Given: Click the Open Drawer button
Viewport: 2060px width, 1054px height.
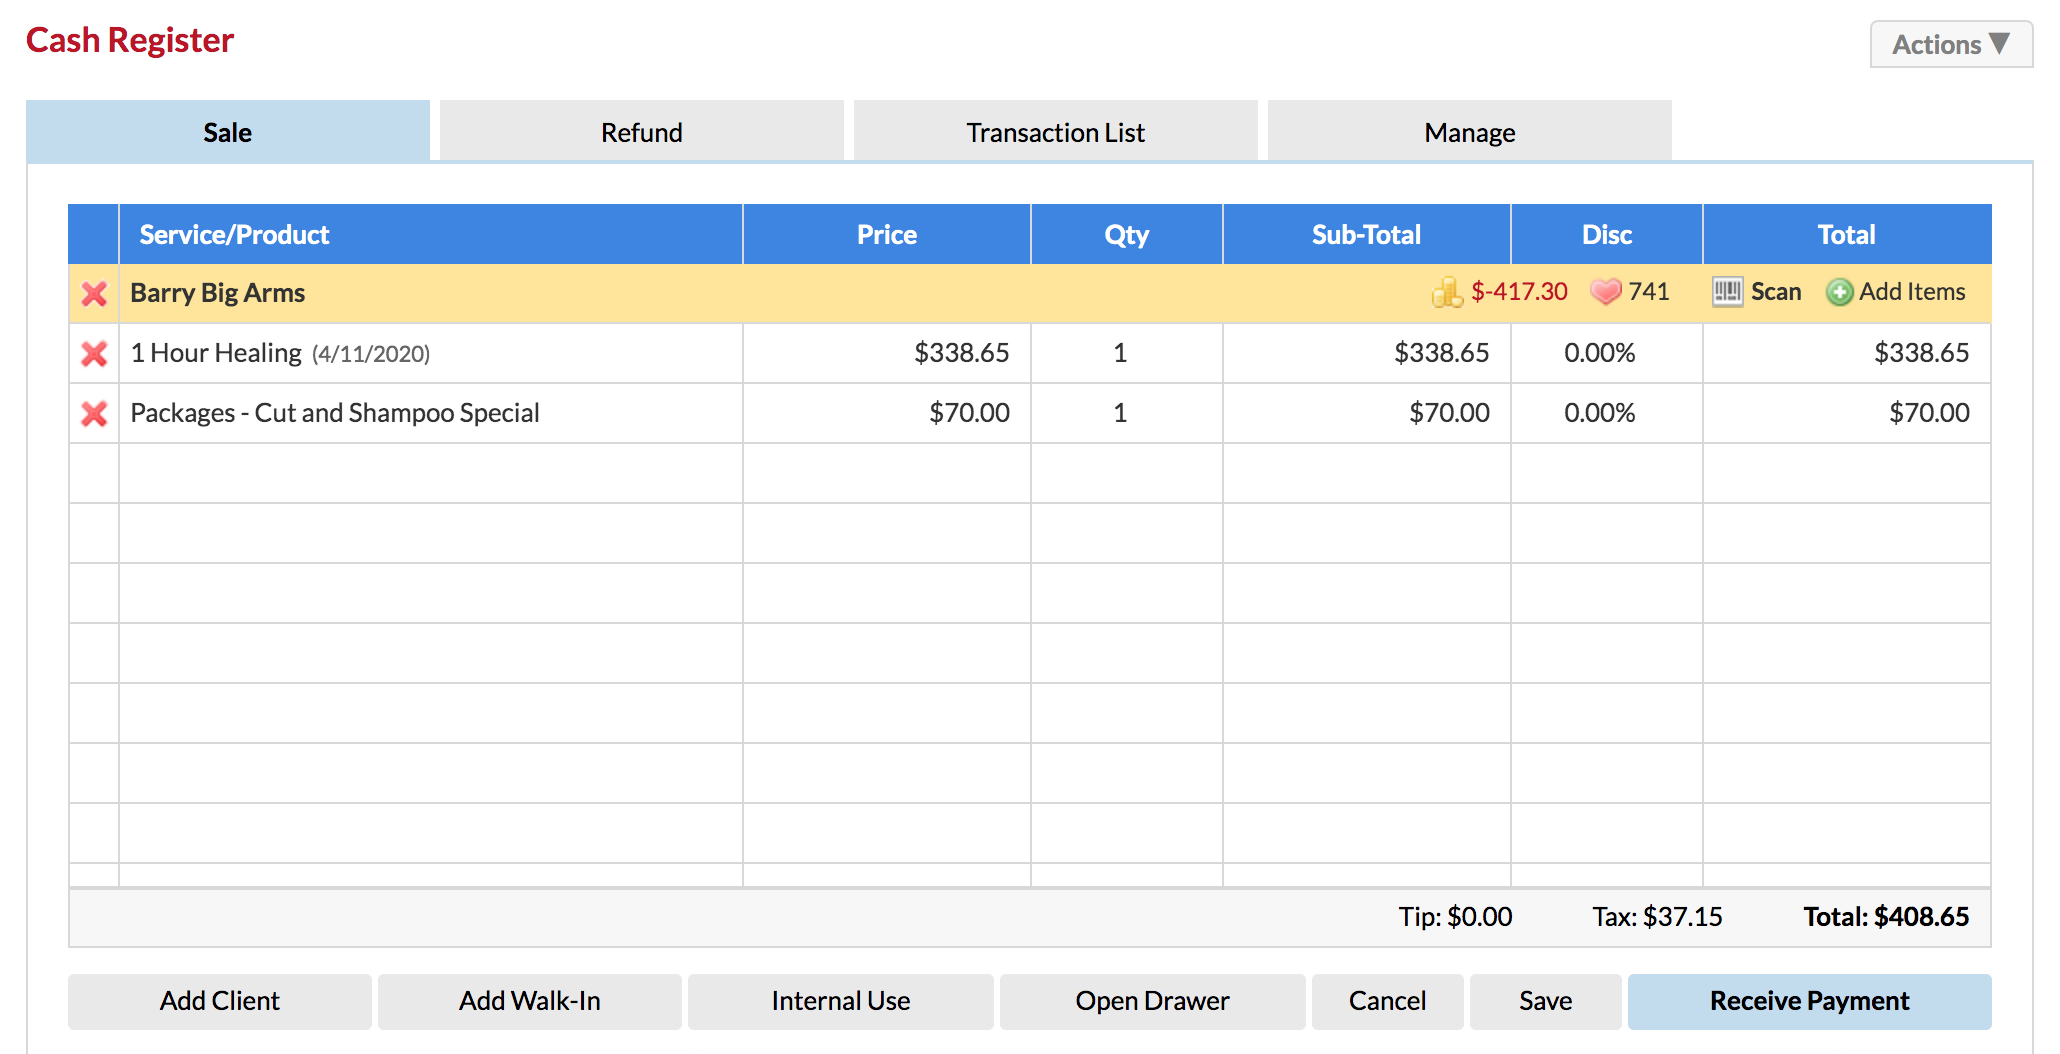Looking at the screenshot, I should pos(1152,1001).
